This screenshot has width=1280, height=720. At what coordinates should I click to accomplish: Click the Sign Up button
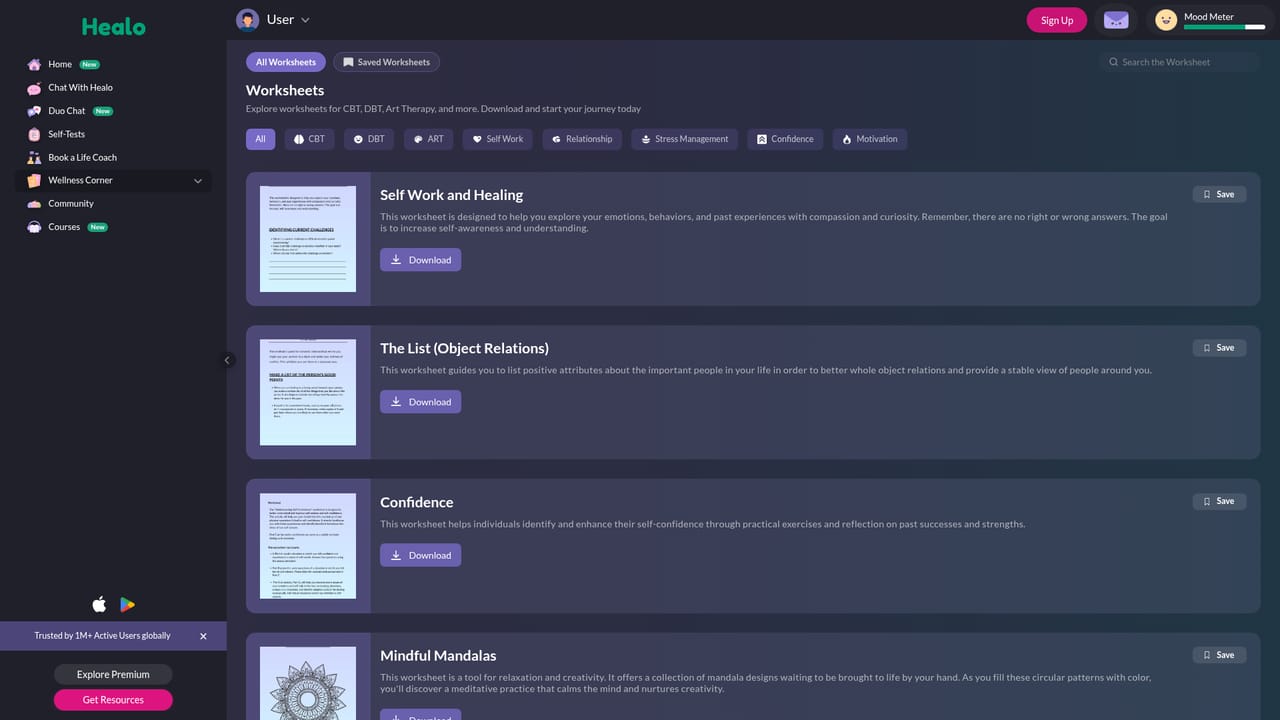[x=1057, y=20]
